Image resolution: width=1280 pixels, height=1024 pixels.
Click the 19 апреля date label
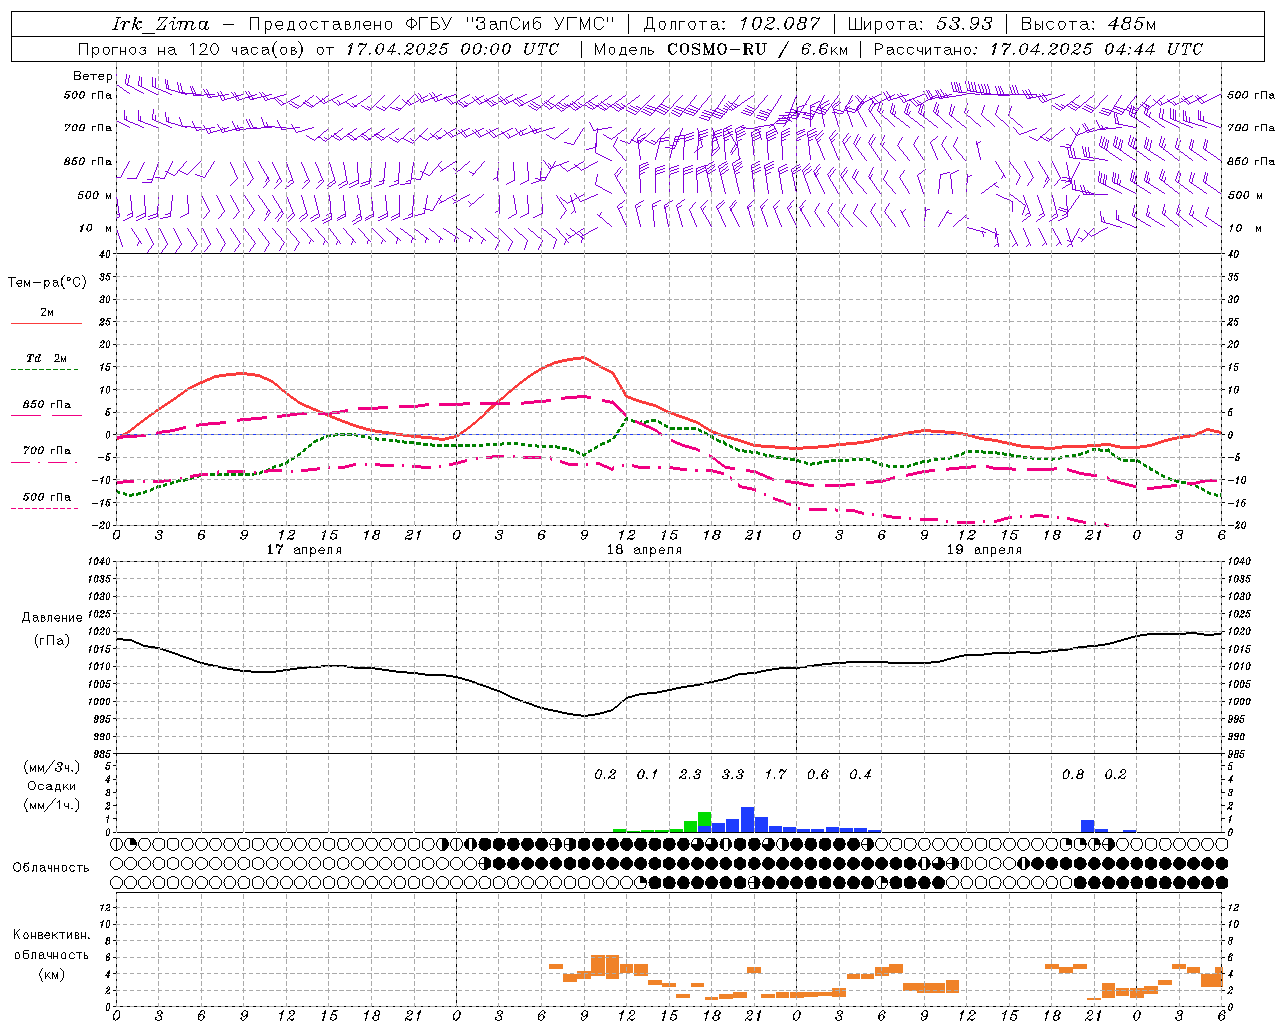pos(984,550)
